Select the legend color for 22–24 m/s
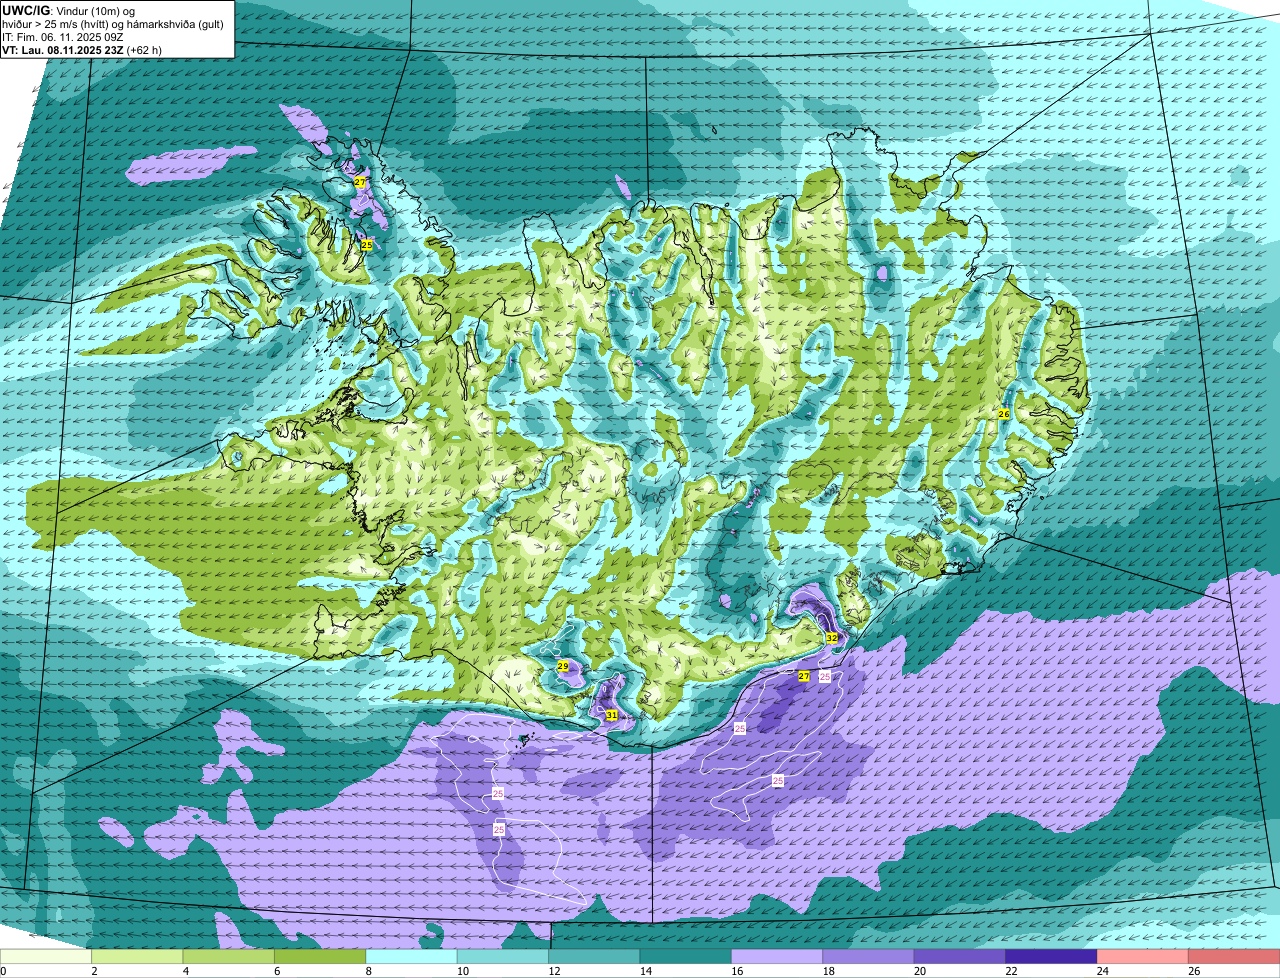This screenshot has width=1280, height=978. [1051, 957]
